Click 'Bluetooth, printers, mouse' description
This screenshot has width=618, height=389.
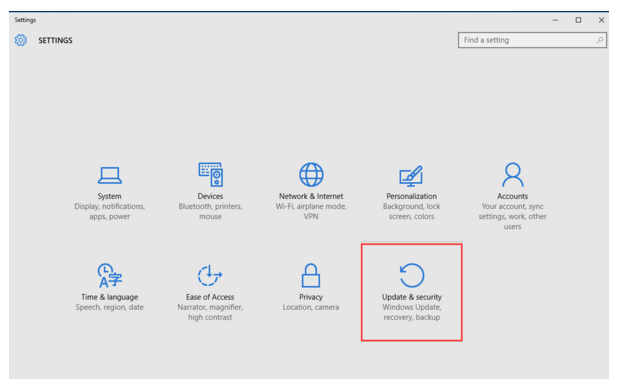[x=210, y=212]
